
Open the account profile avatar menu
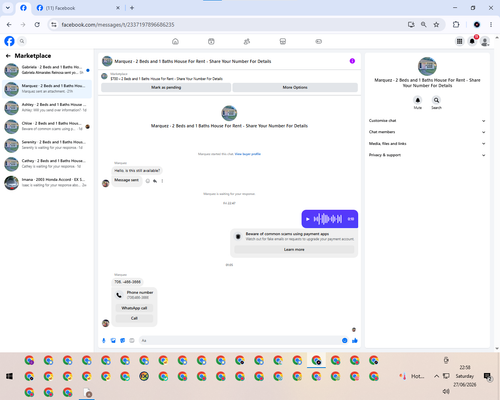coord(485,41)
